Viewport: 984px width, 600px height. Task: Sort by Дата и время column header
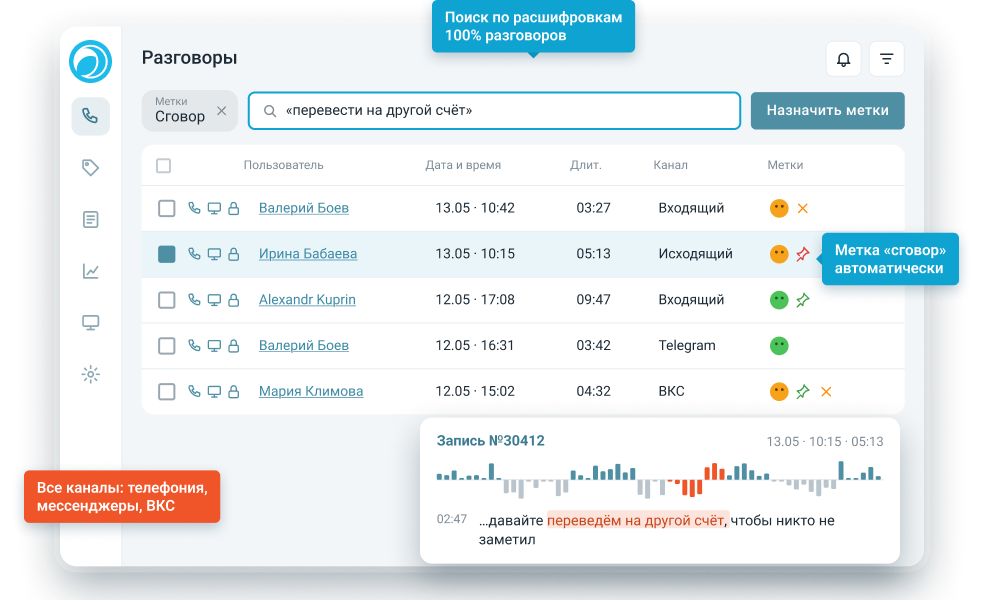pos(463,165)
